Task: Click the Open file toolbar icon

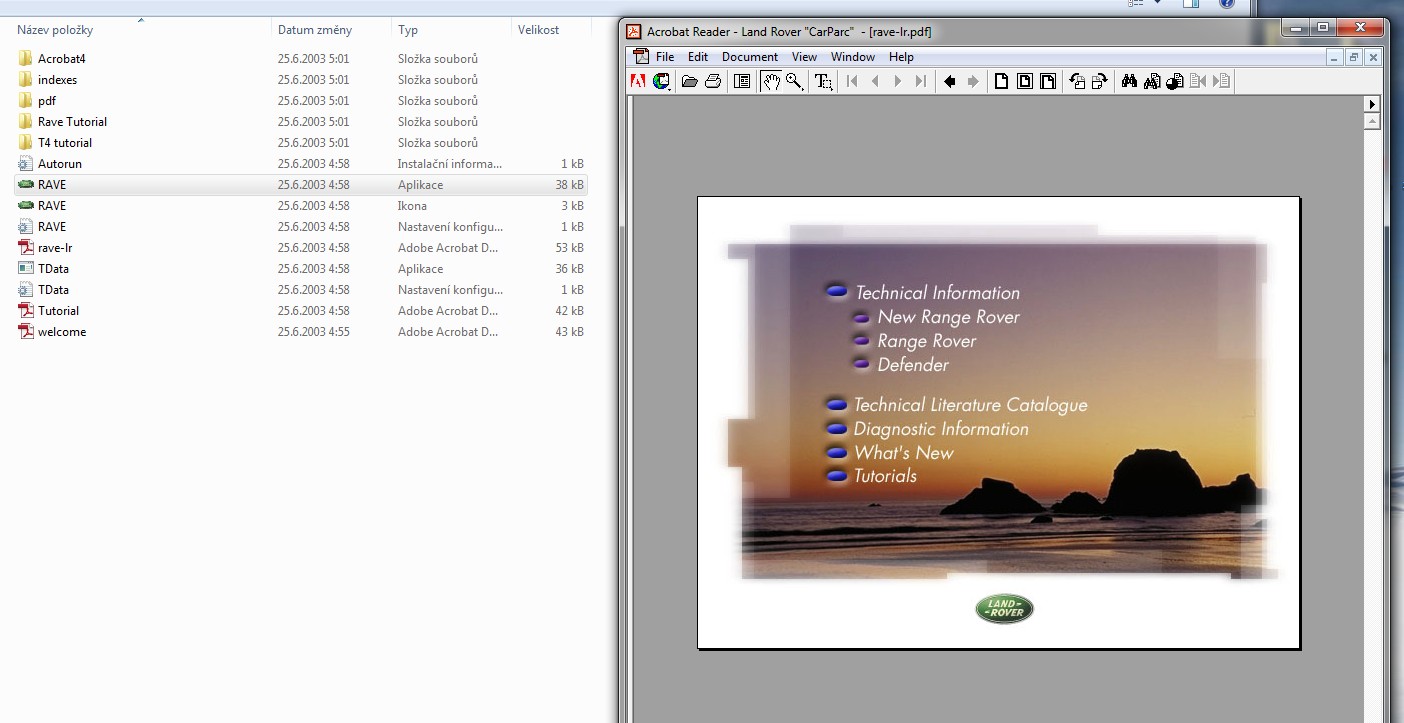Action: (689, 82)
